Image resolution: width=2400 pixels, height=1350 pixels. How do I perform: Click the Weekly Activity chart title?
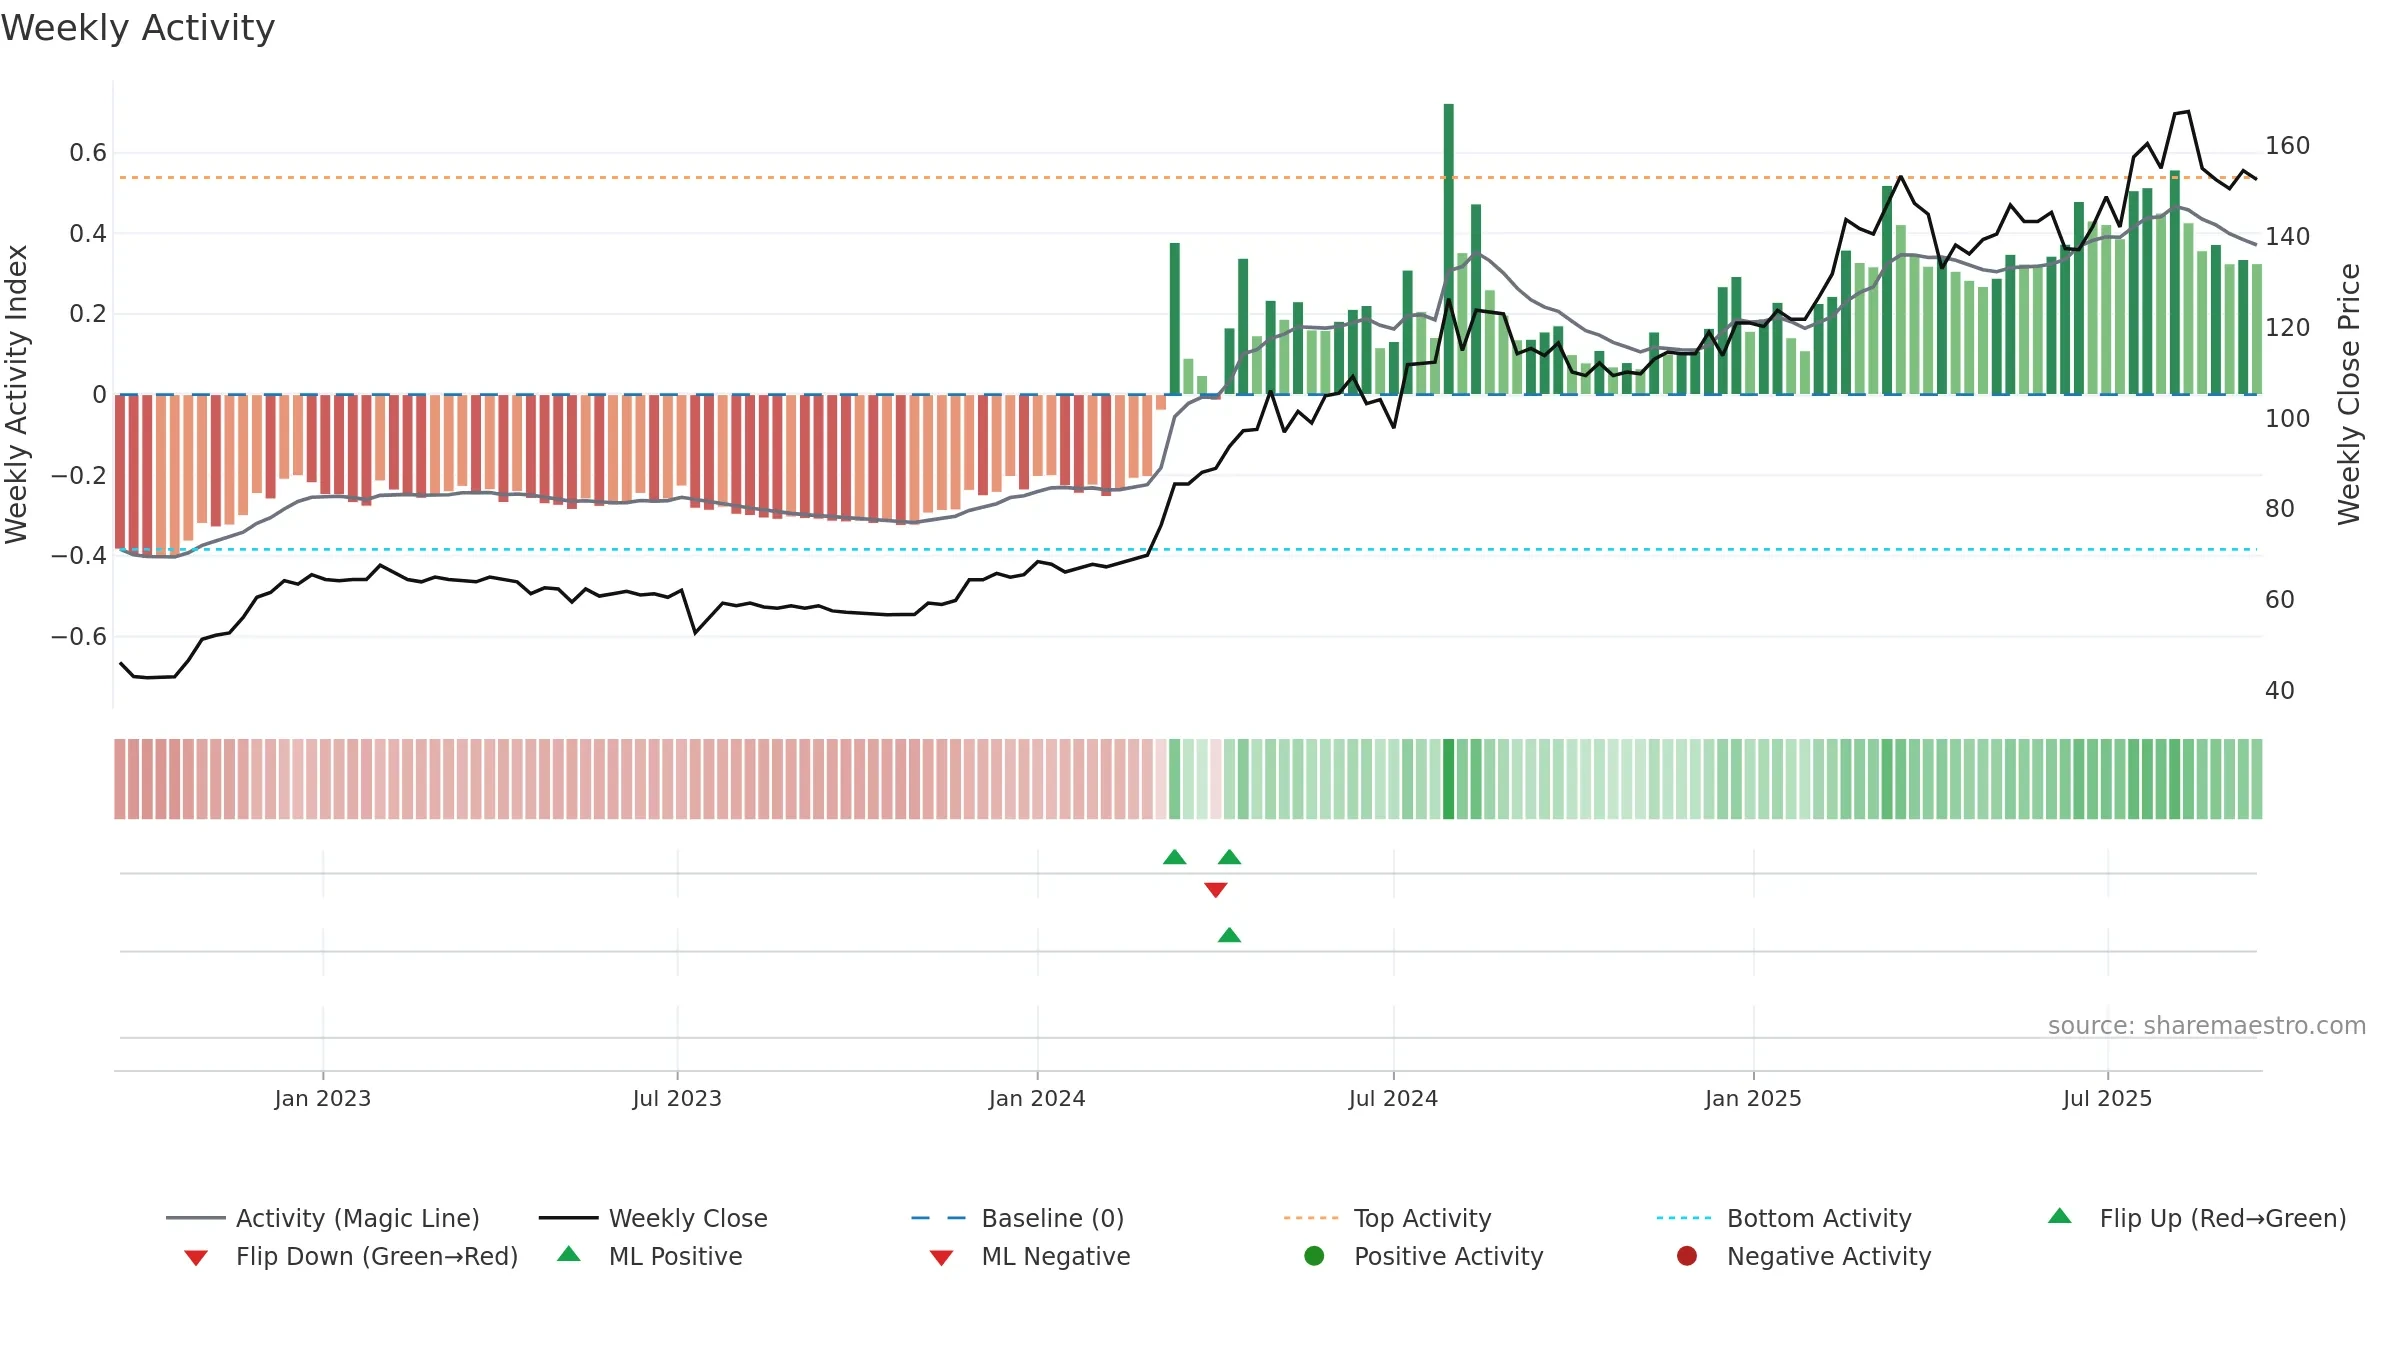point(138,28)
